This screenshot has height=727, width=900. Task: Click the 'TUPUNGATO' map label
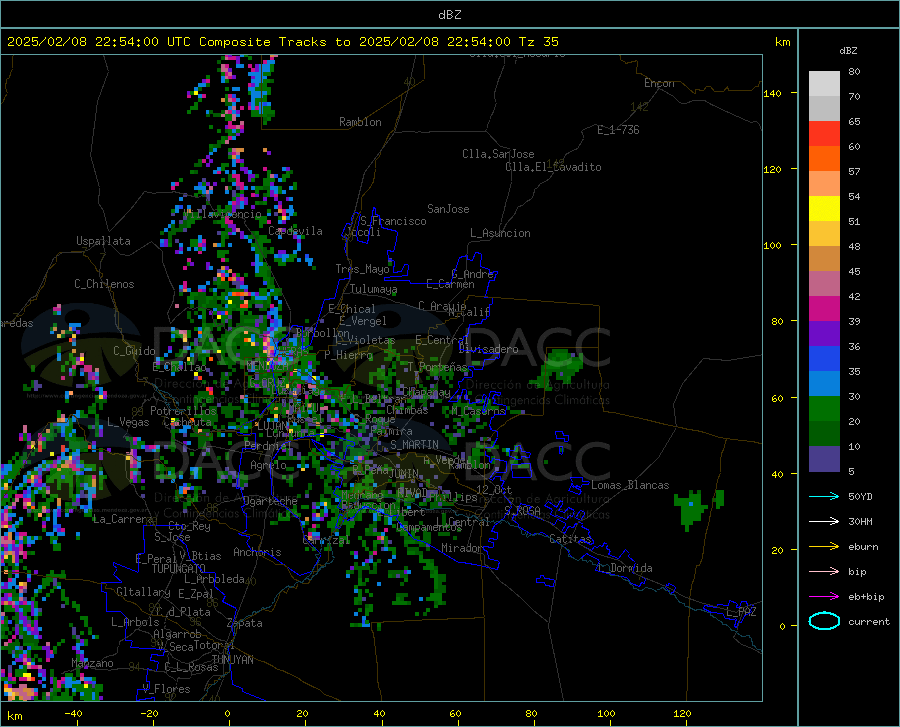click(x=179, y=569)
